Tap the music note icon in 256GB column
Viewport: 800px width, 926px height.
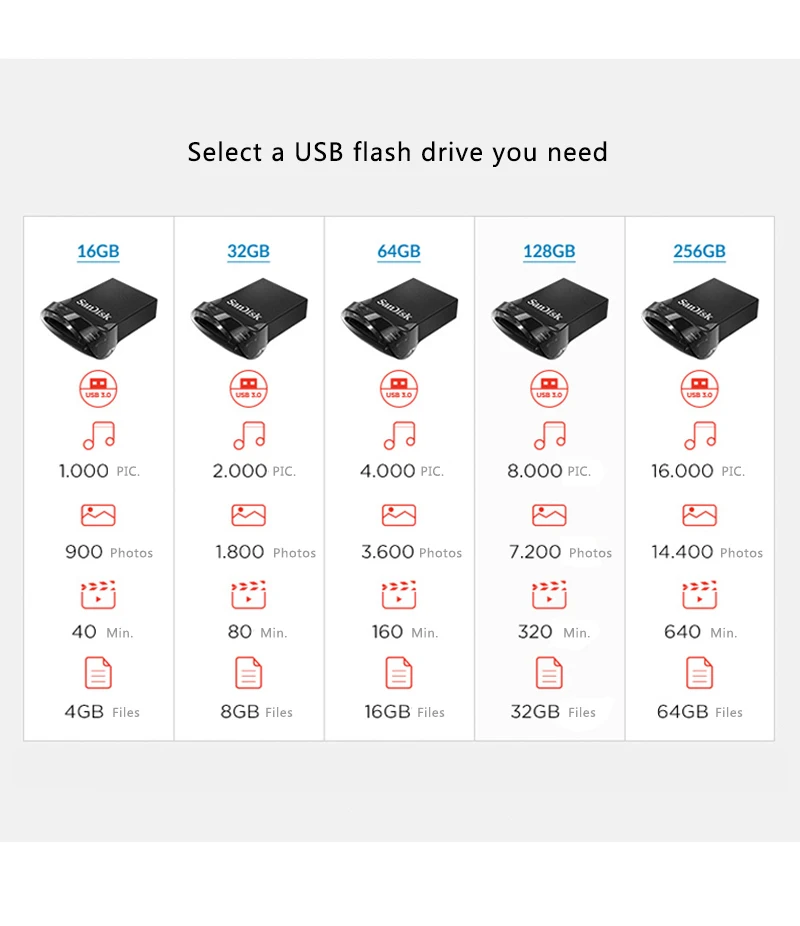[700, 436]
